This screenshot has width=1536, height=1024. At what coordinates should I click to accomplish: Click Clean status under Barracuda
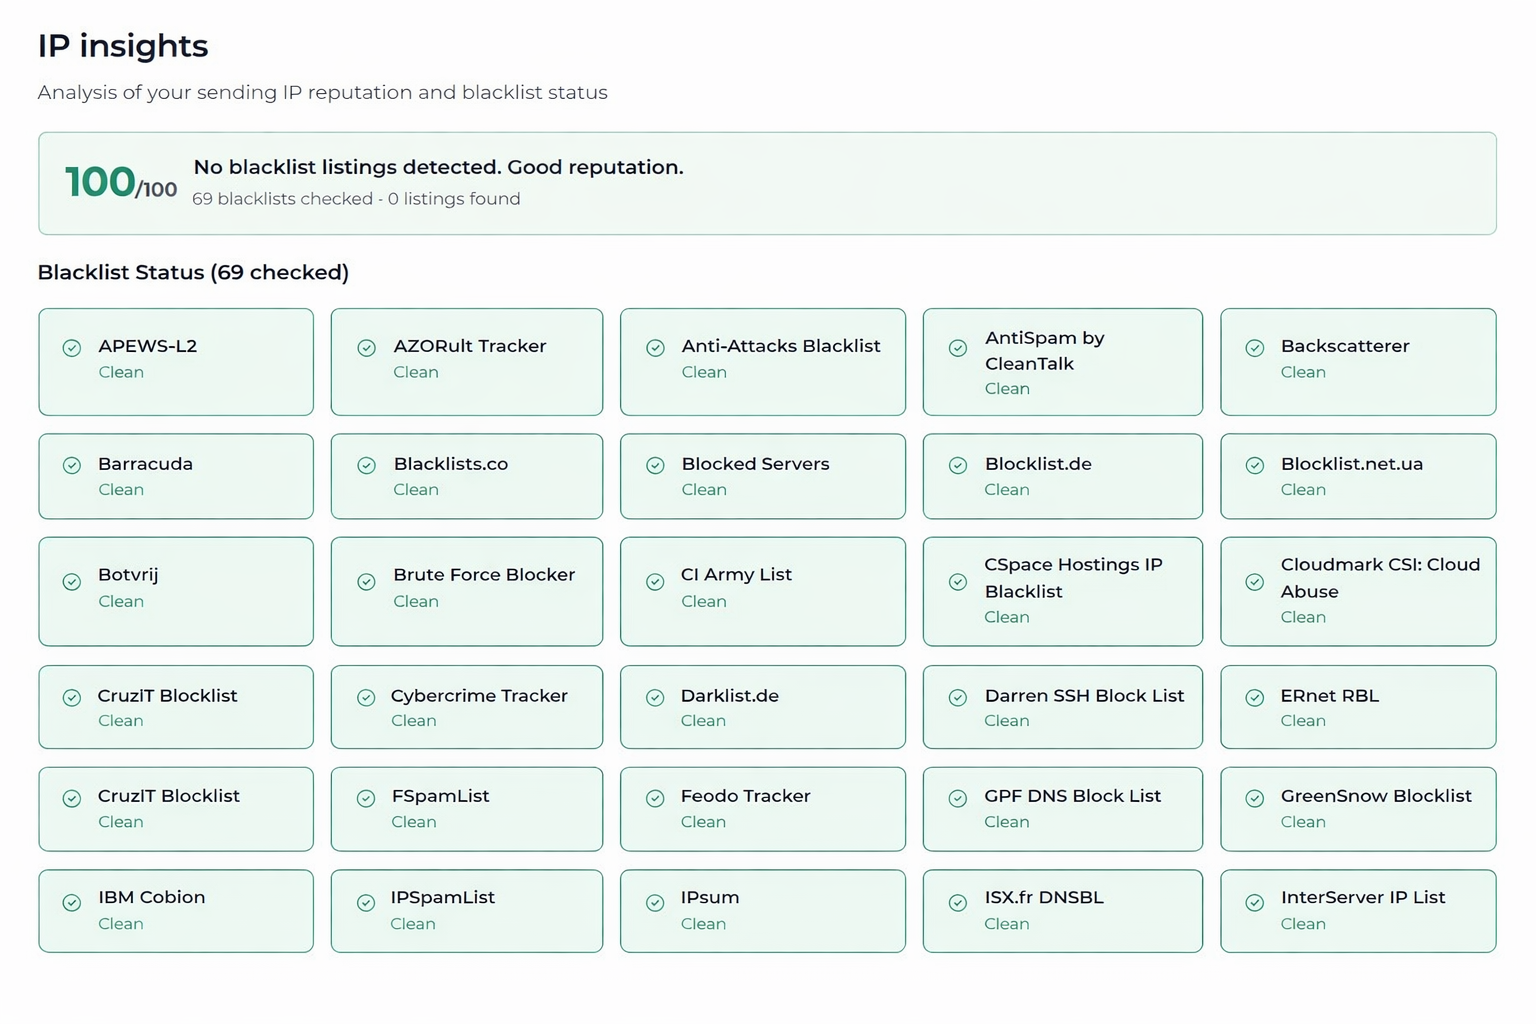(x=121, y=490)
